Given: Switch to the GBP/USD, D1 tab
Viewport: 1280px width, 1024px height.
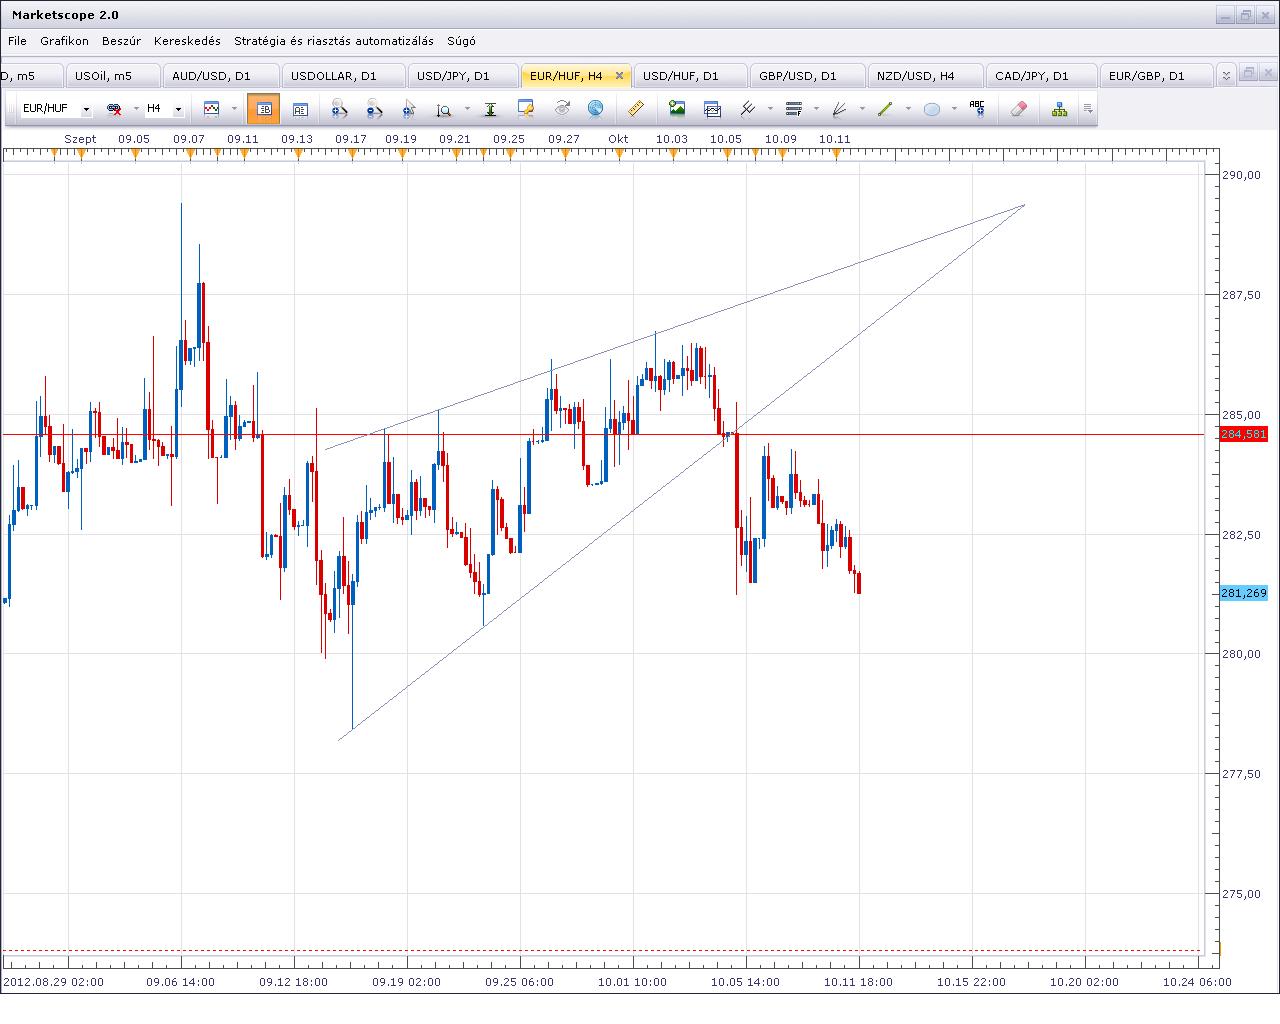Looking at the screenshot, I should point(807,76).
